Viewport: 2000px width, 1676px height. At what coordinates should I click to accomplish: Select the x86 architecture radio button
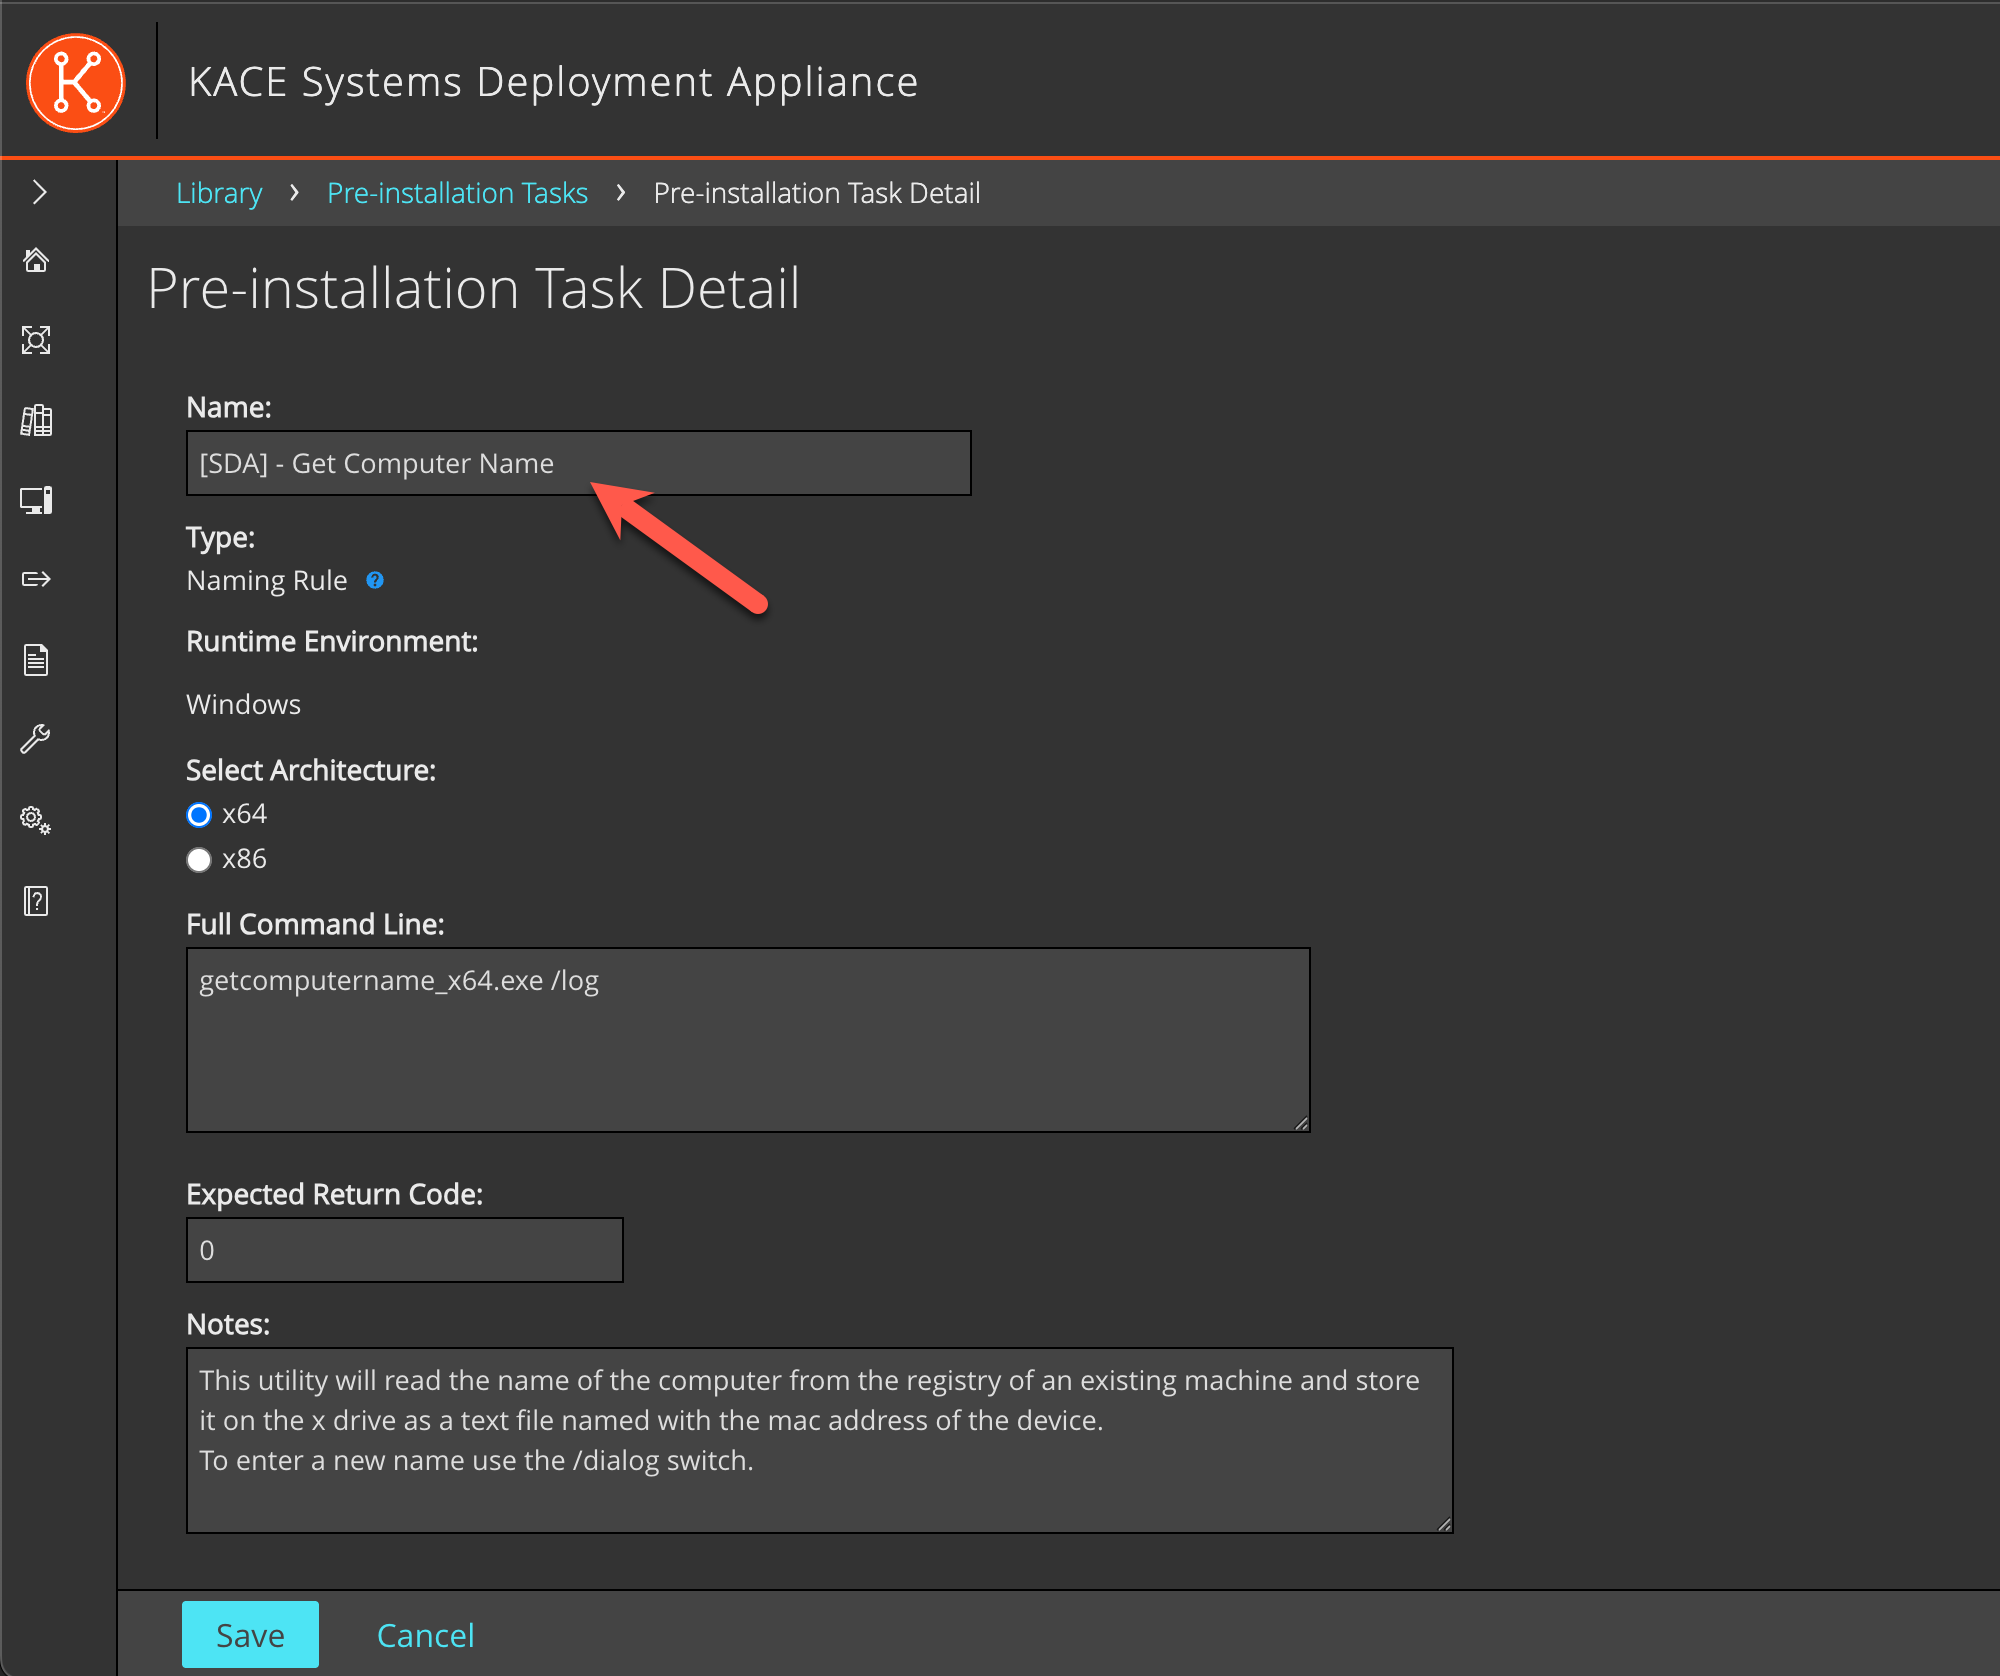pyautogui.click(x=199, y=860)
